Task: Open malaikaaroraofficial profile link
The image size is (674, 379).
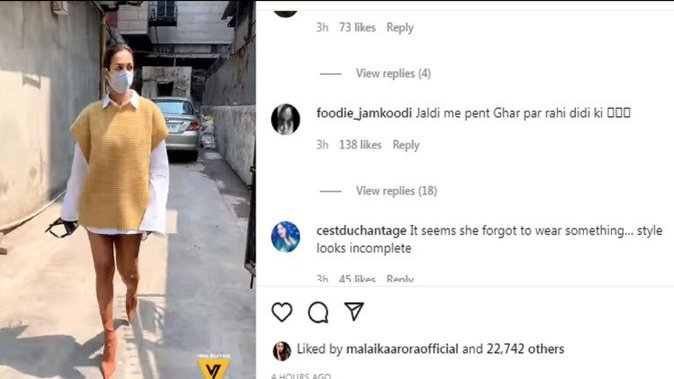Action: coord(402,349)
